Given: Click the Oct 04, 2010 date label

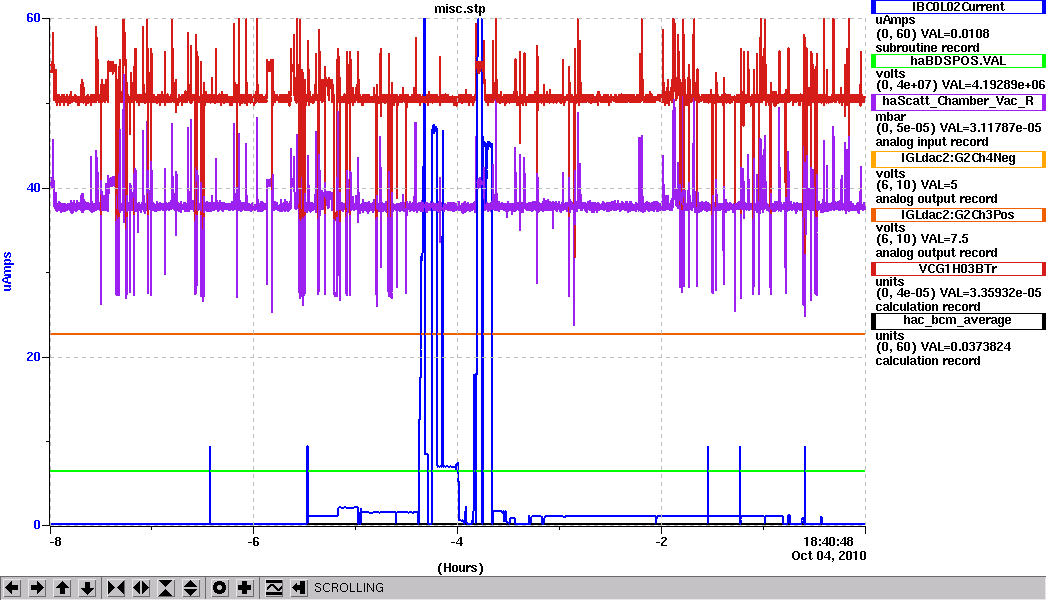Looking at the screenshot, I should tap(829, 555).
